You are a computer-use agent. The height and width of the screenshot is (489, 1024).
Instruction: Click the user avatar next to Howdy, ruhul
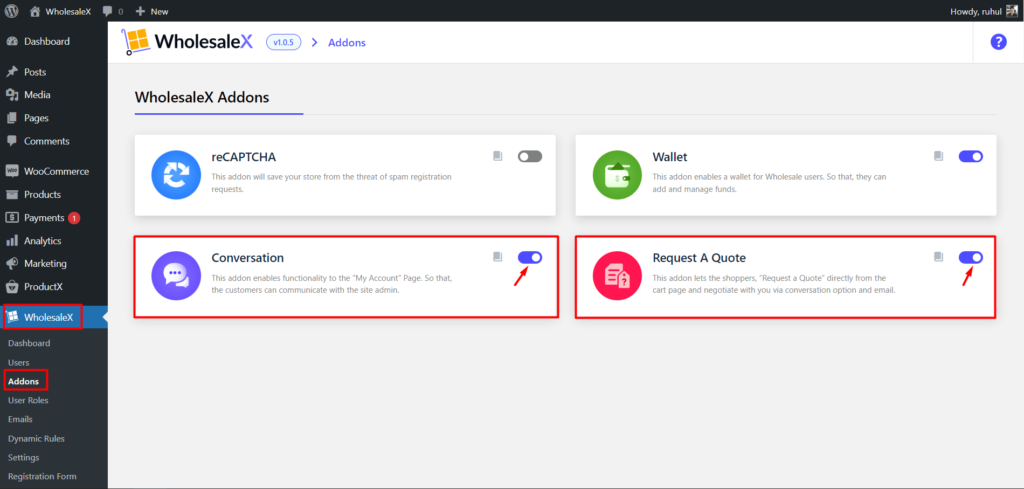pyautogui.click(x=1011, y=11)
